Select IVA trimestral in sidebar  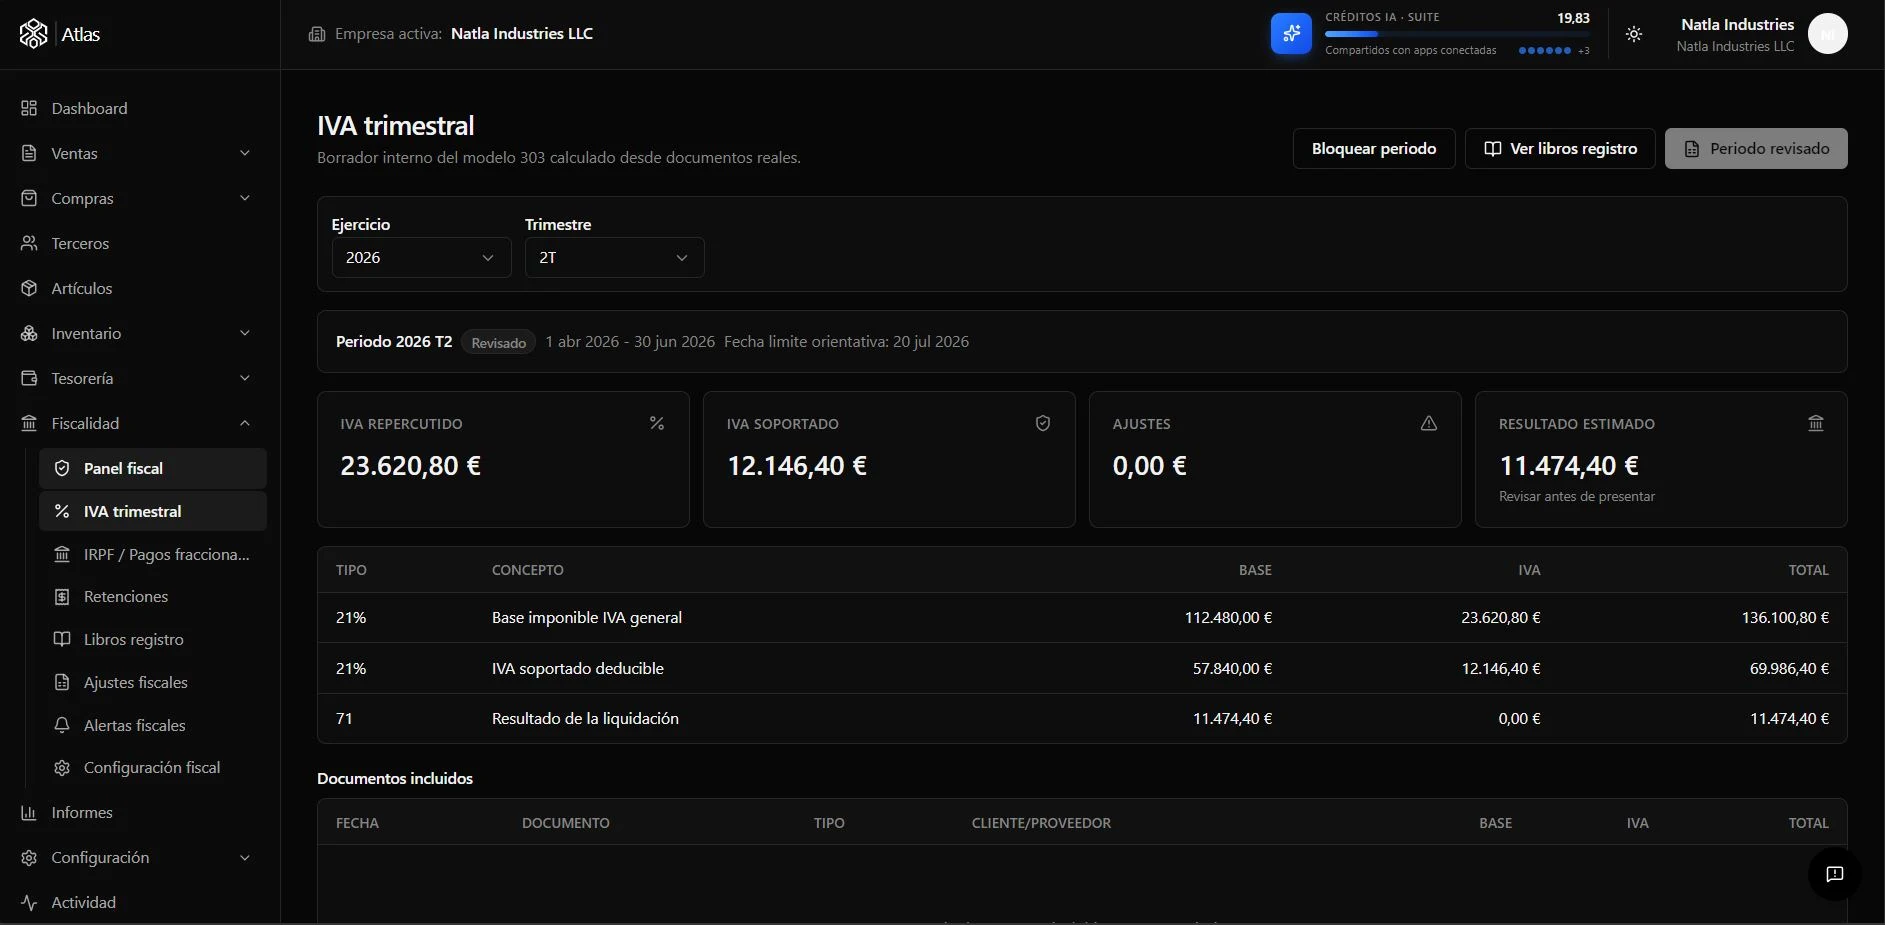click(x=153, y=511)
